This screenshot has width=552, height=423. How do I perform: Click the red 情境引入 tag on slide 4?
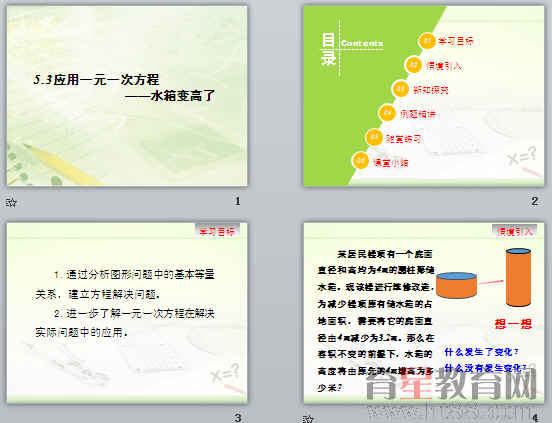click(514, 231)
